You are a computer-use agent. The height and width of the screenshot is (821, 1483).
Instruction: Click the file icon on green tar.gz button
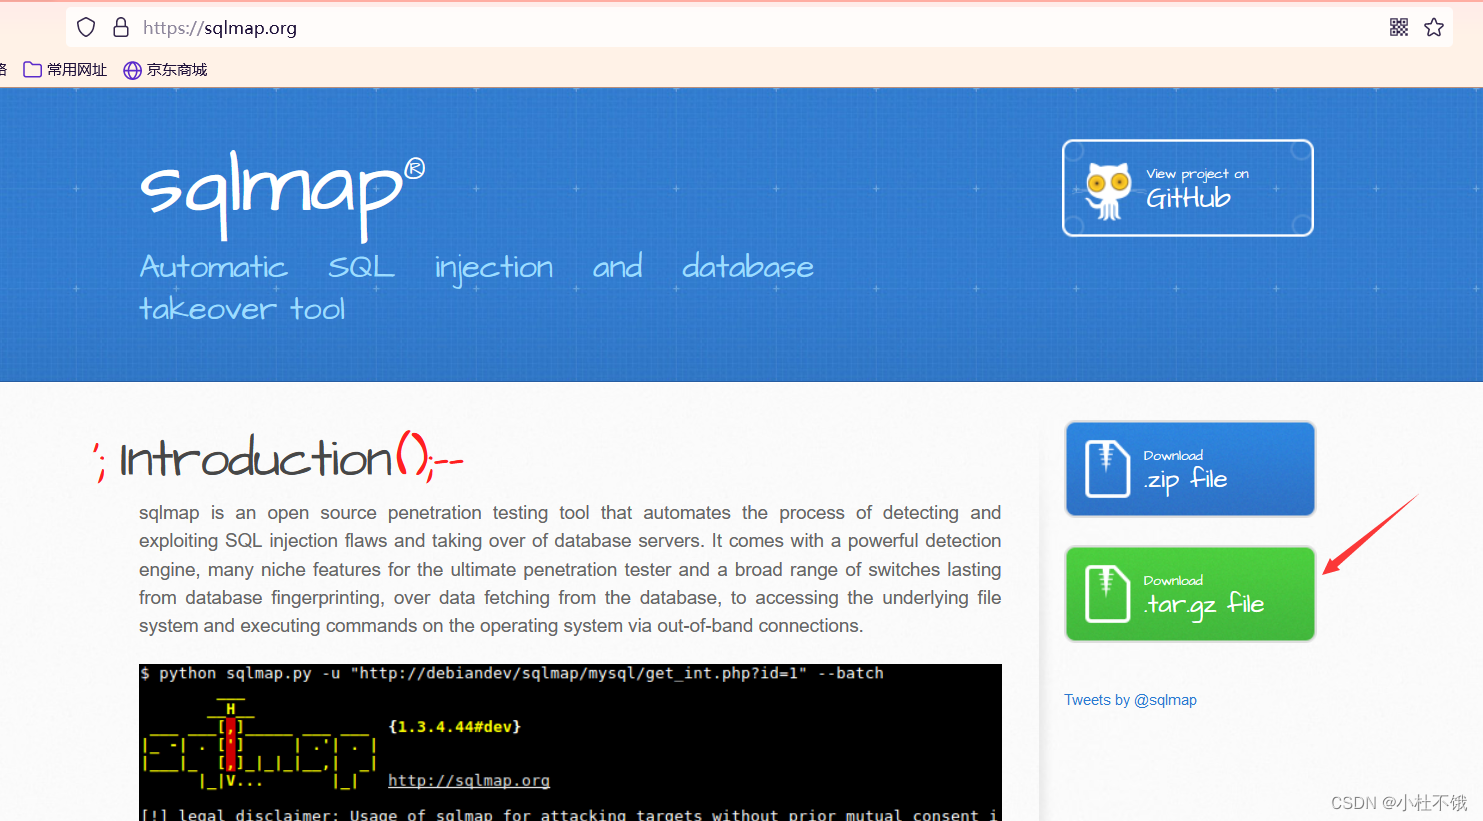1106,593
